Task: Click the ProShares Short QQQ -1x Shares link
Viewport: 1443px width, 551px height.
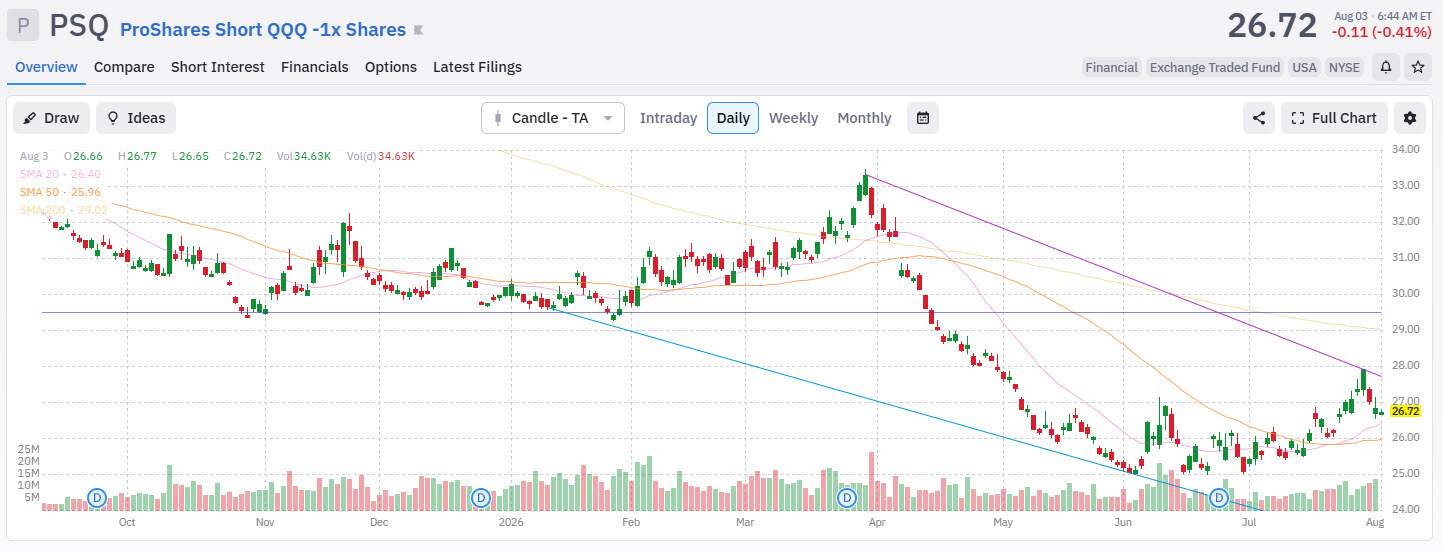Action: coord(263,30)
